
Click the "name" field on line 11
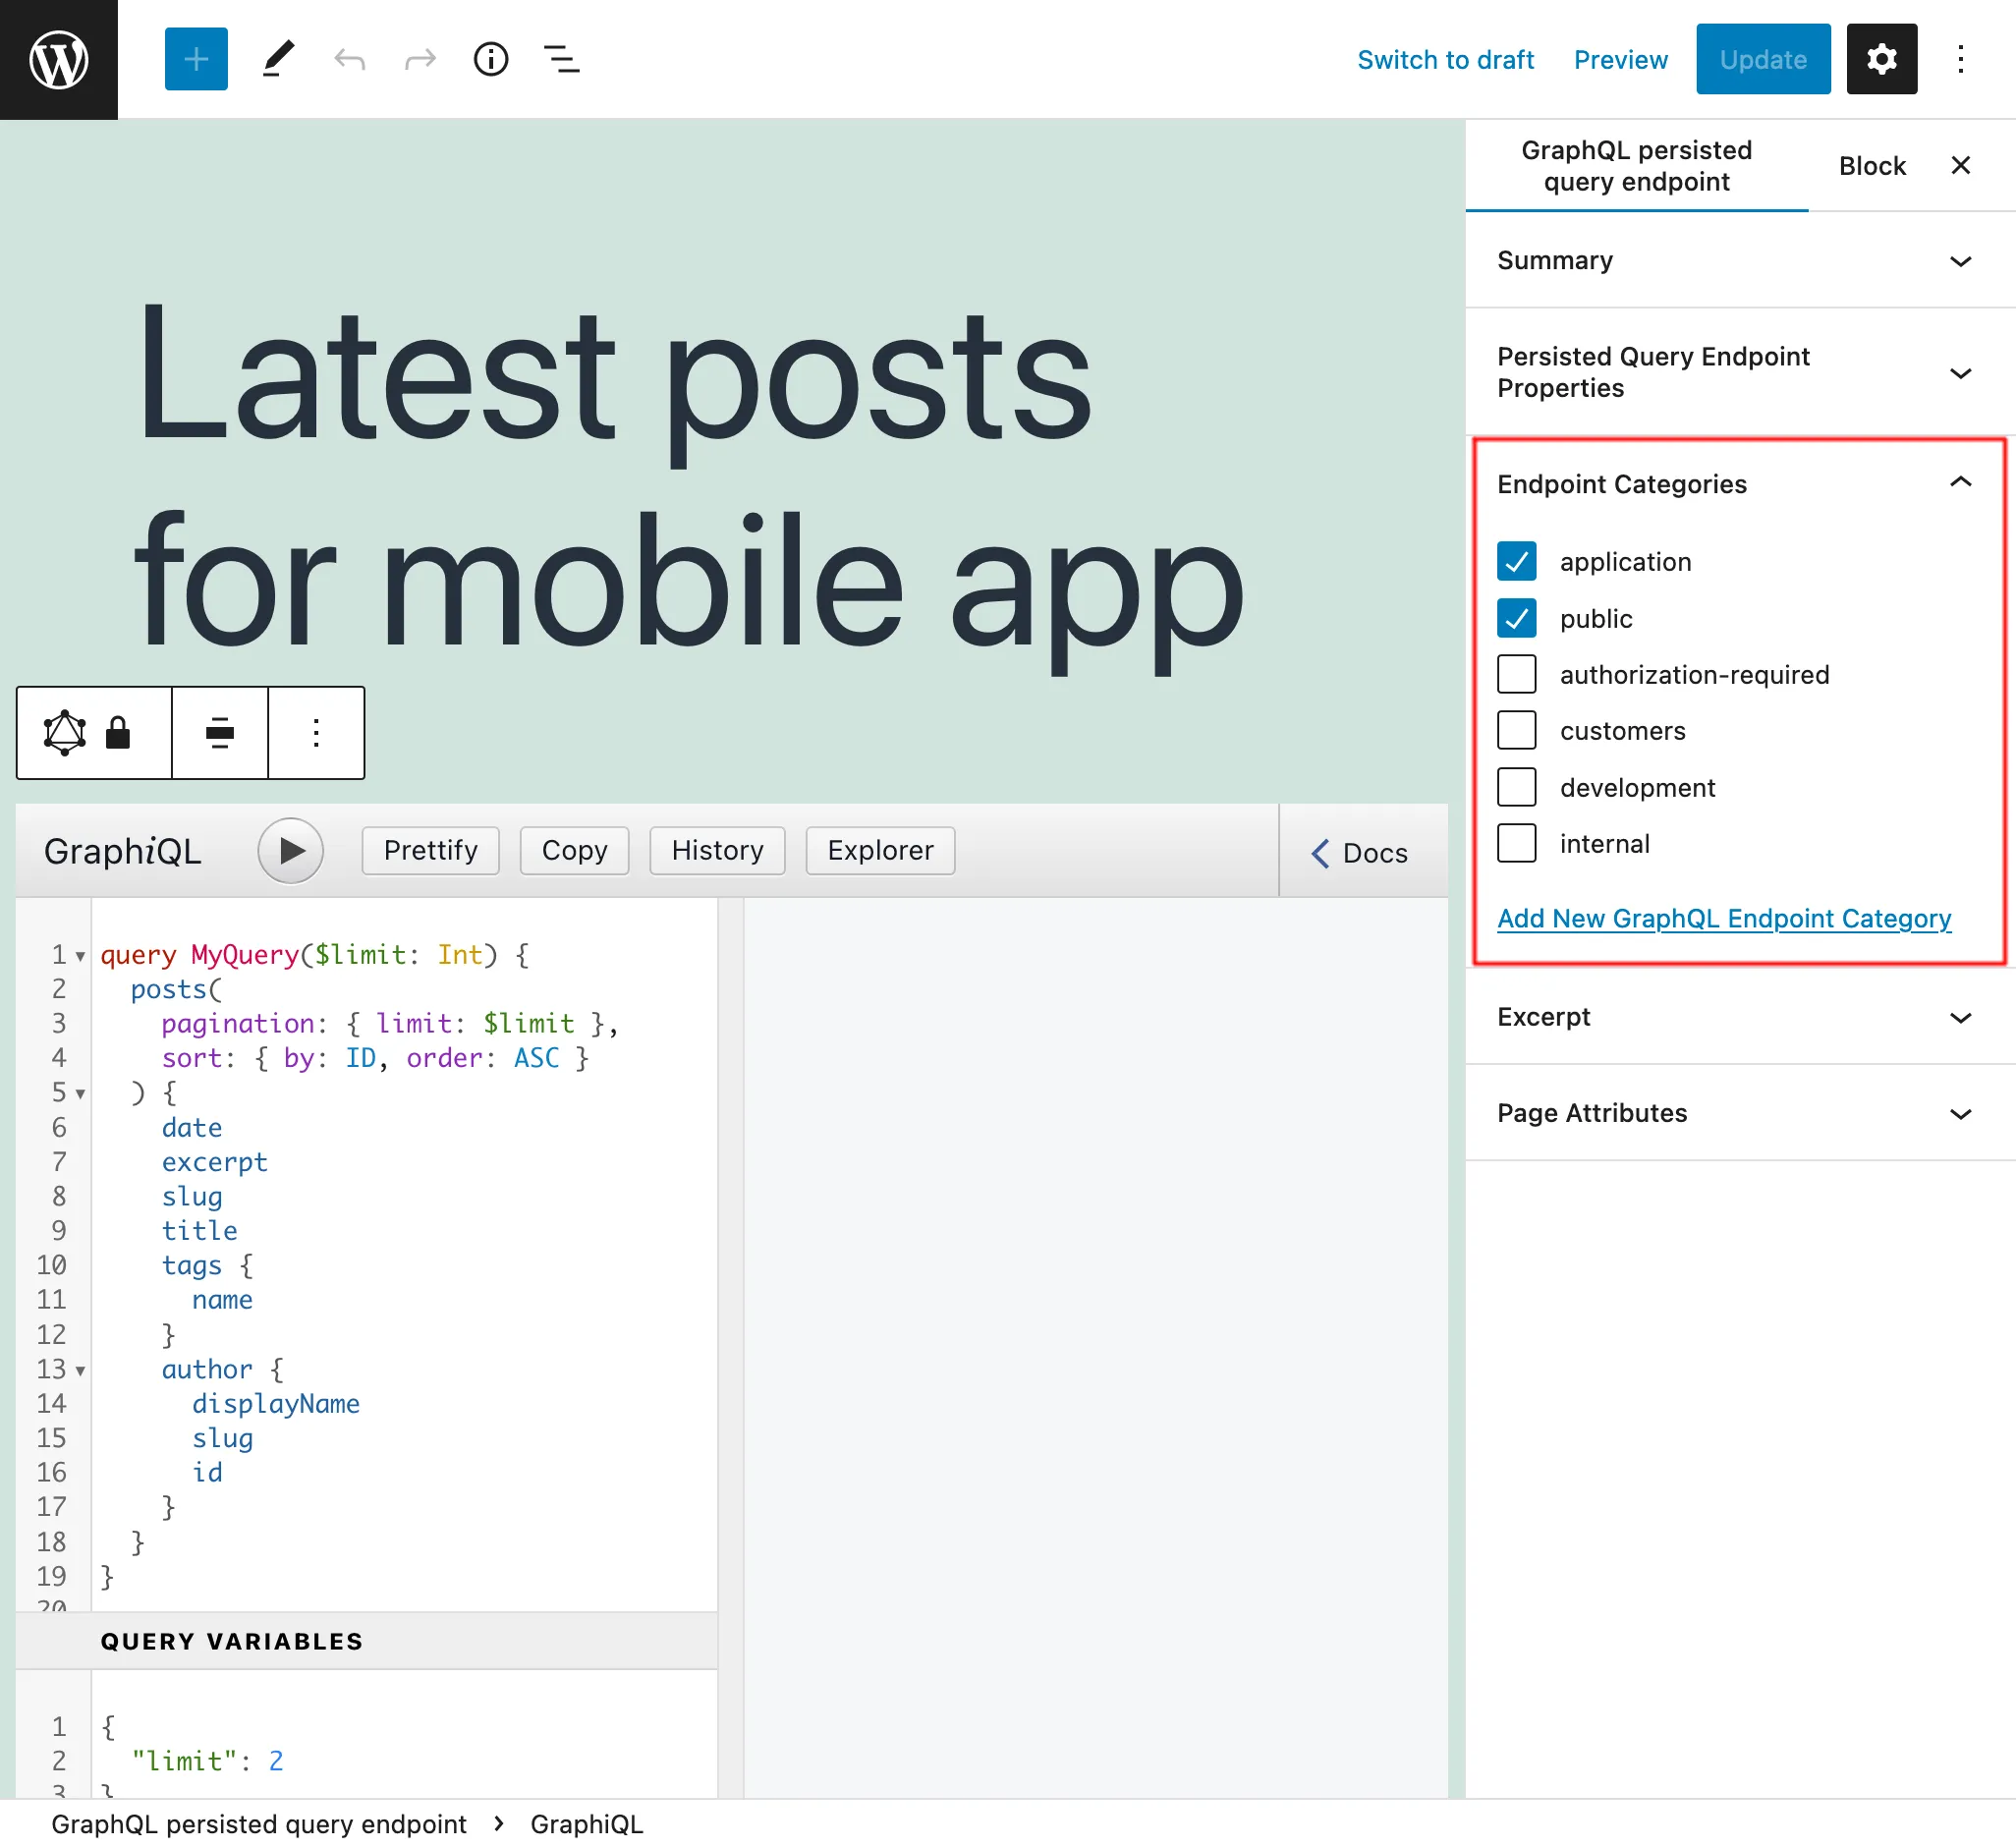[222, 1300]
